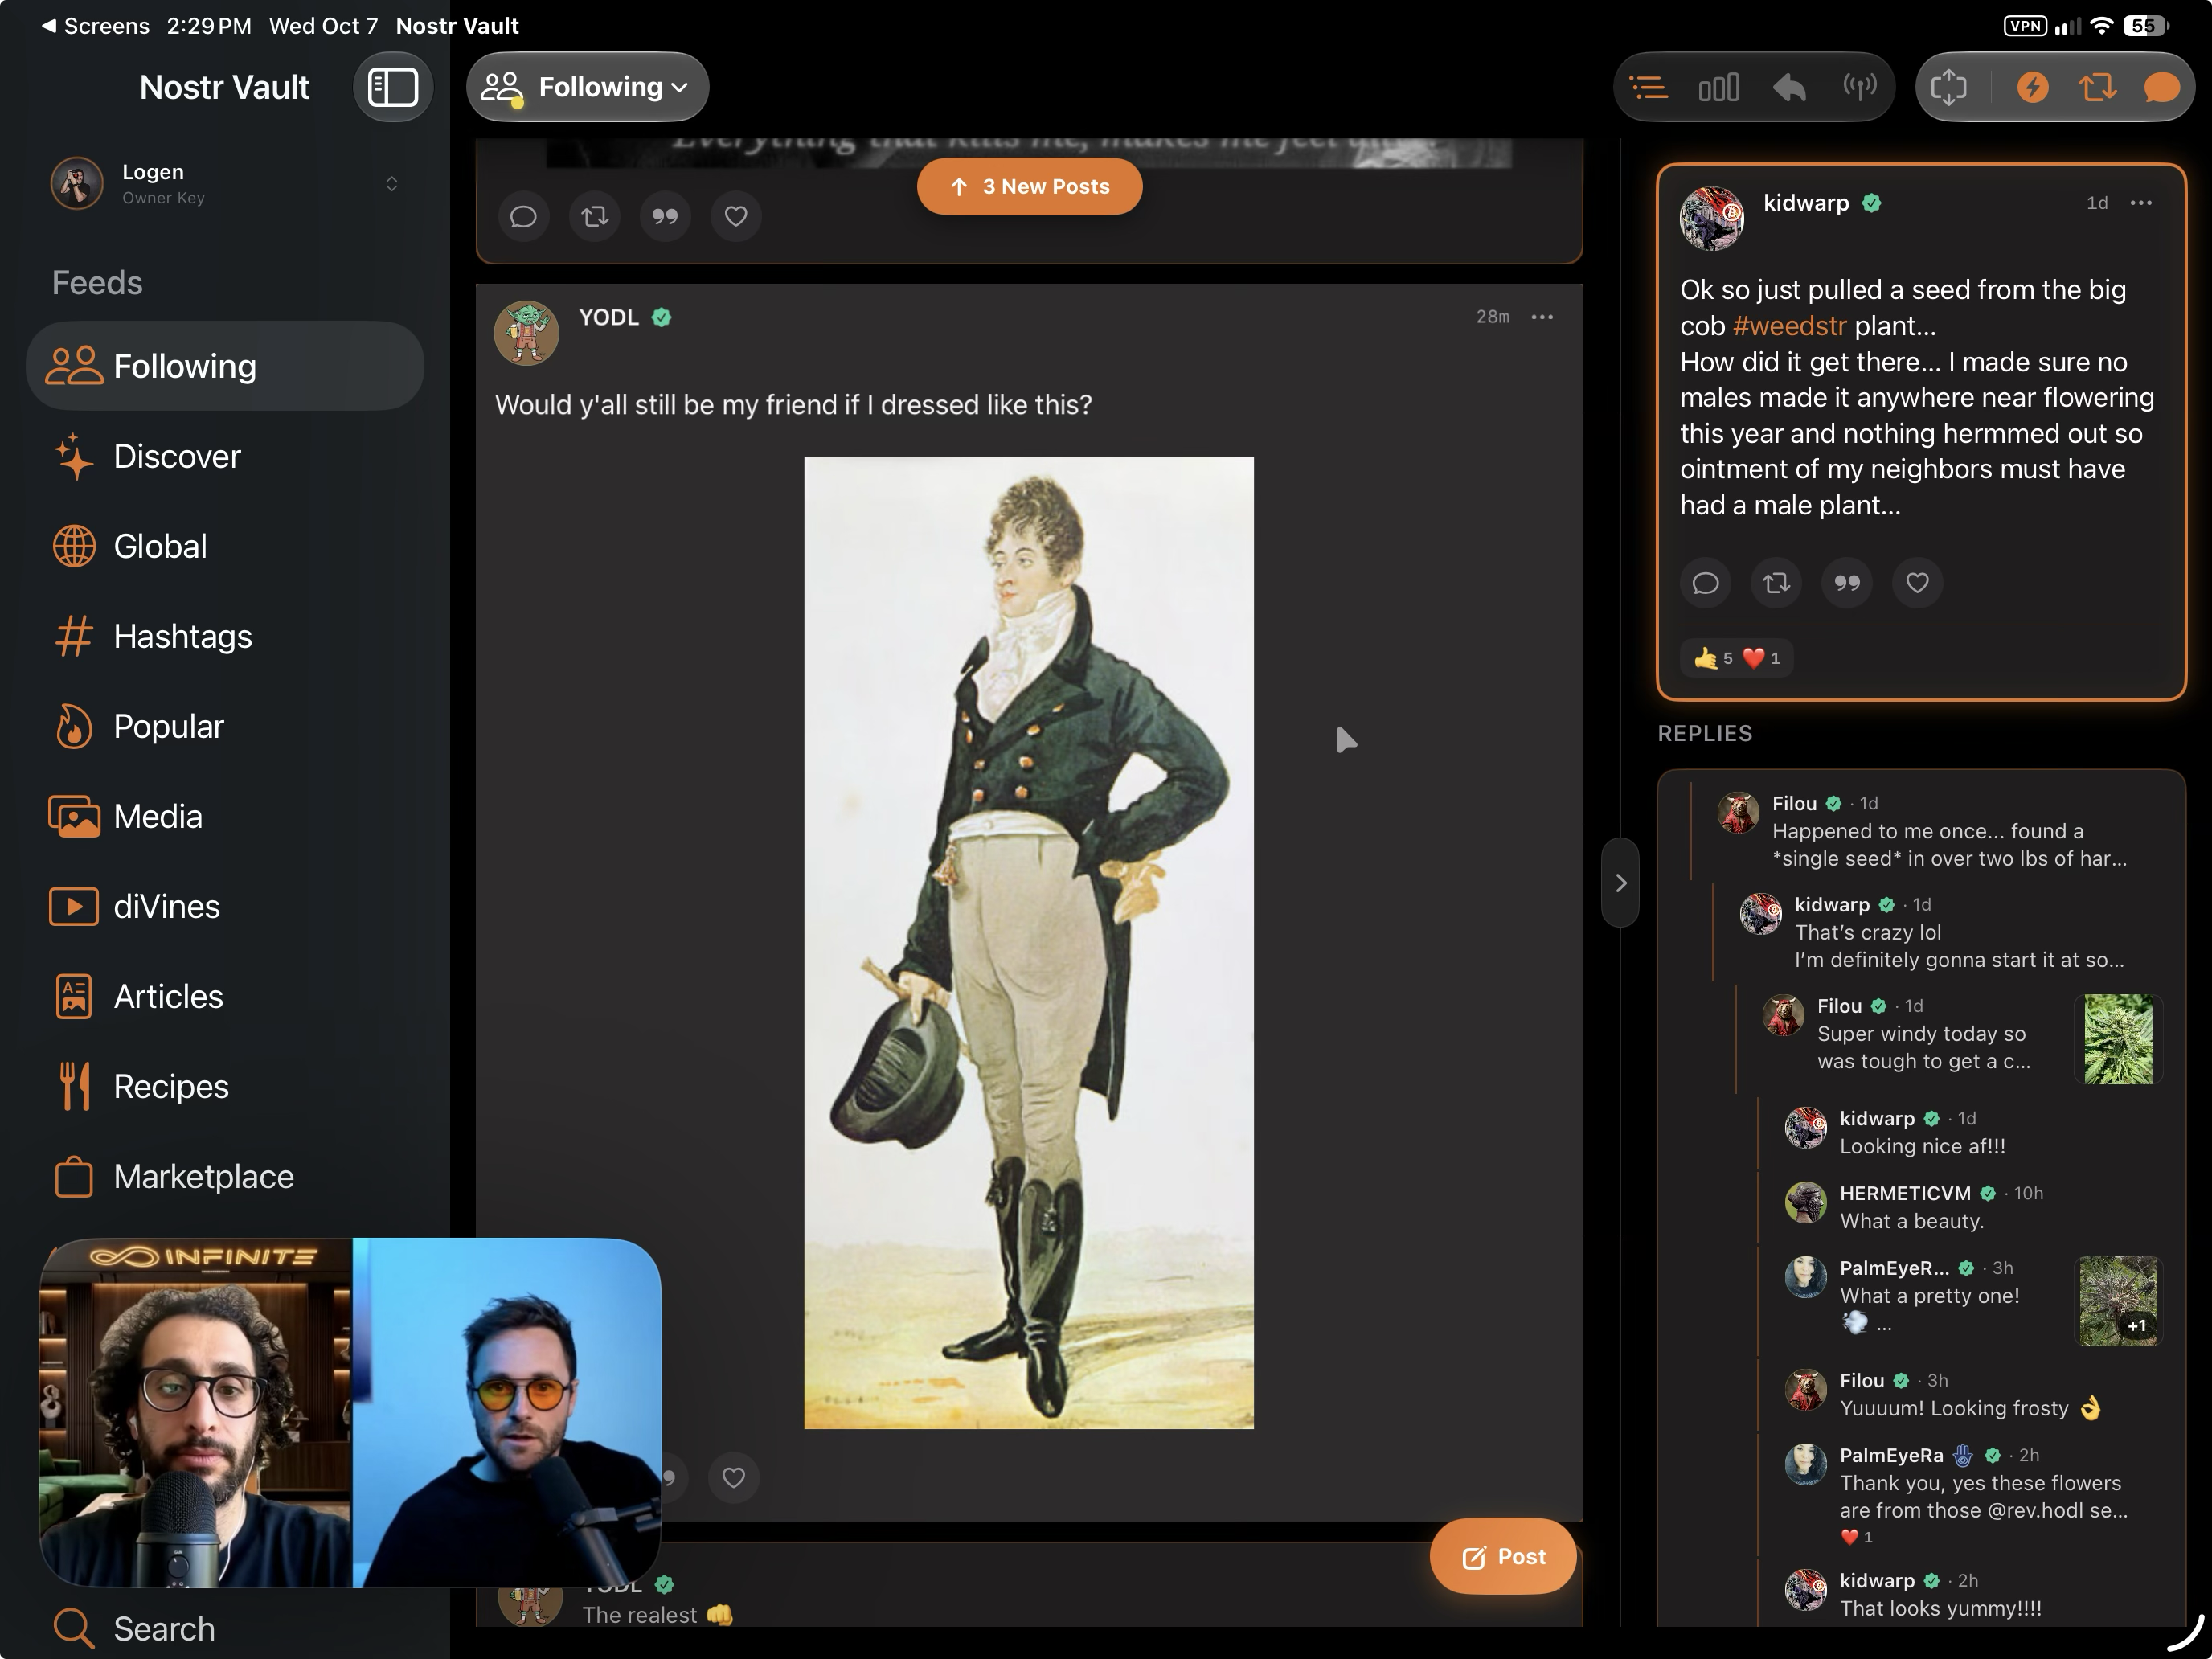Open the Articles feed
Viewport: 2212px width, 1659px height.
pos(225,996)
